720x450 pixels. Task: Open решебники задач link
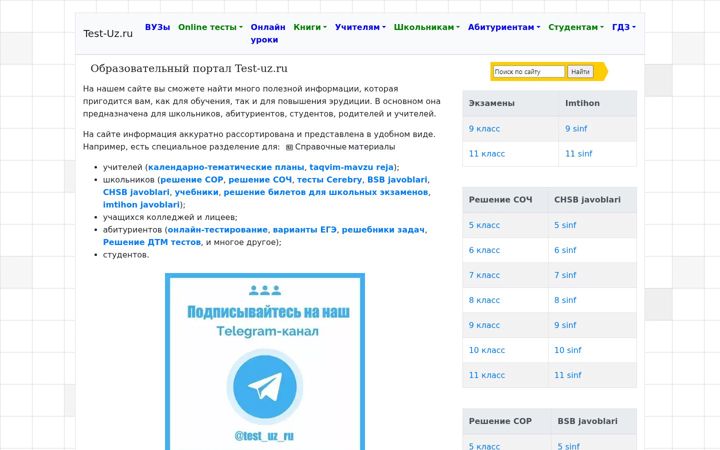click(x=383, y=230)
